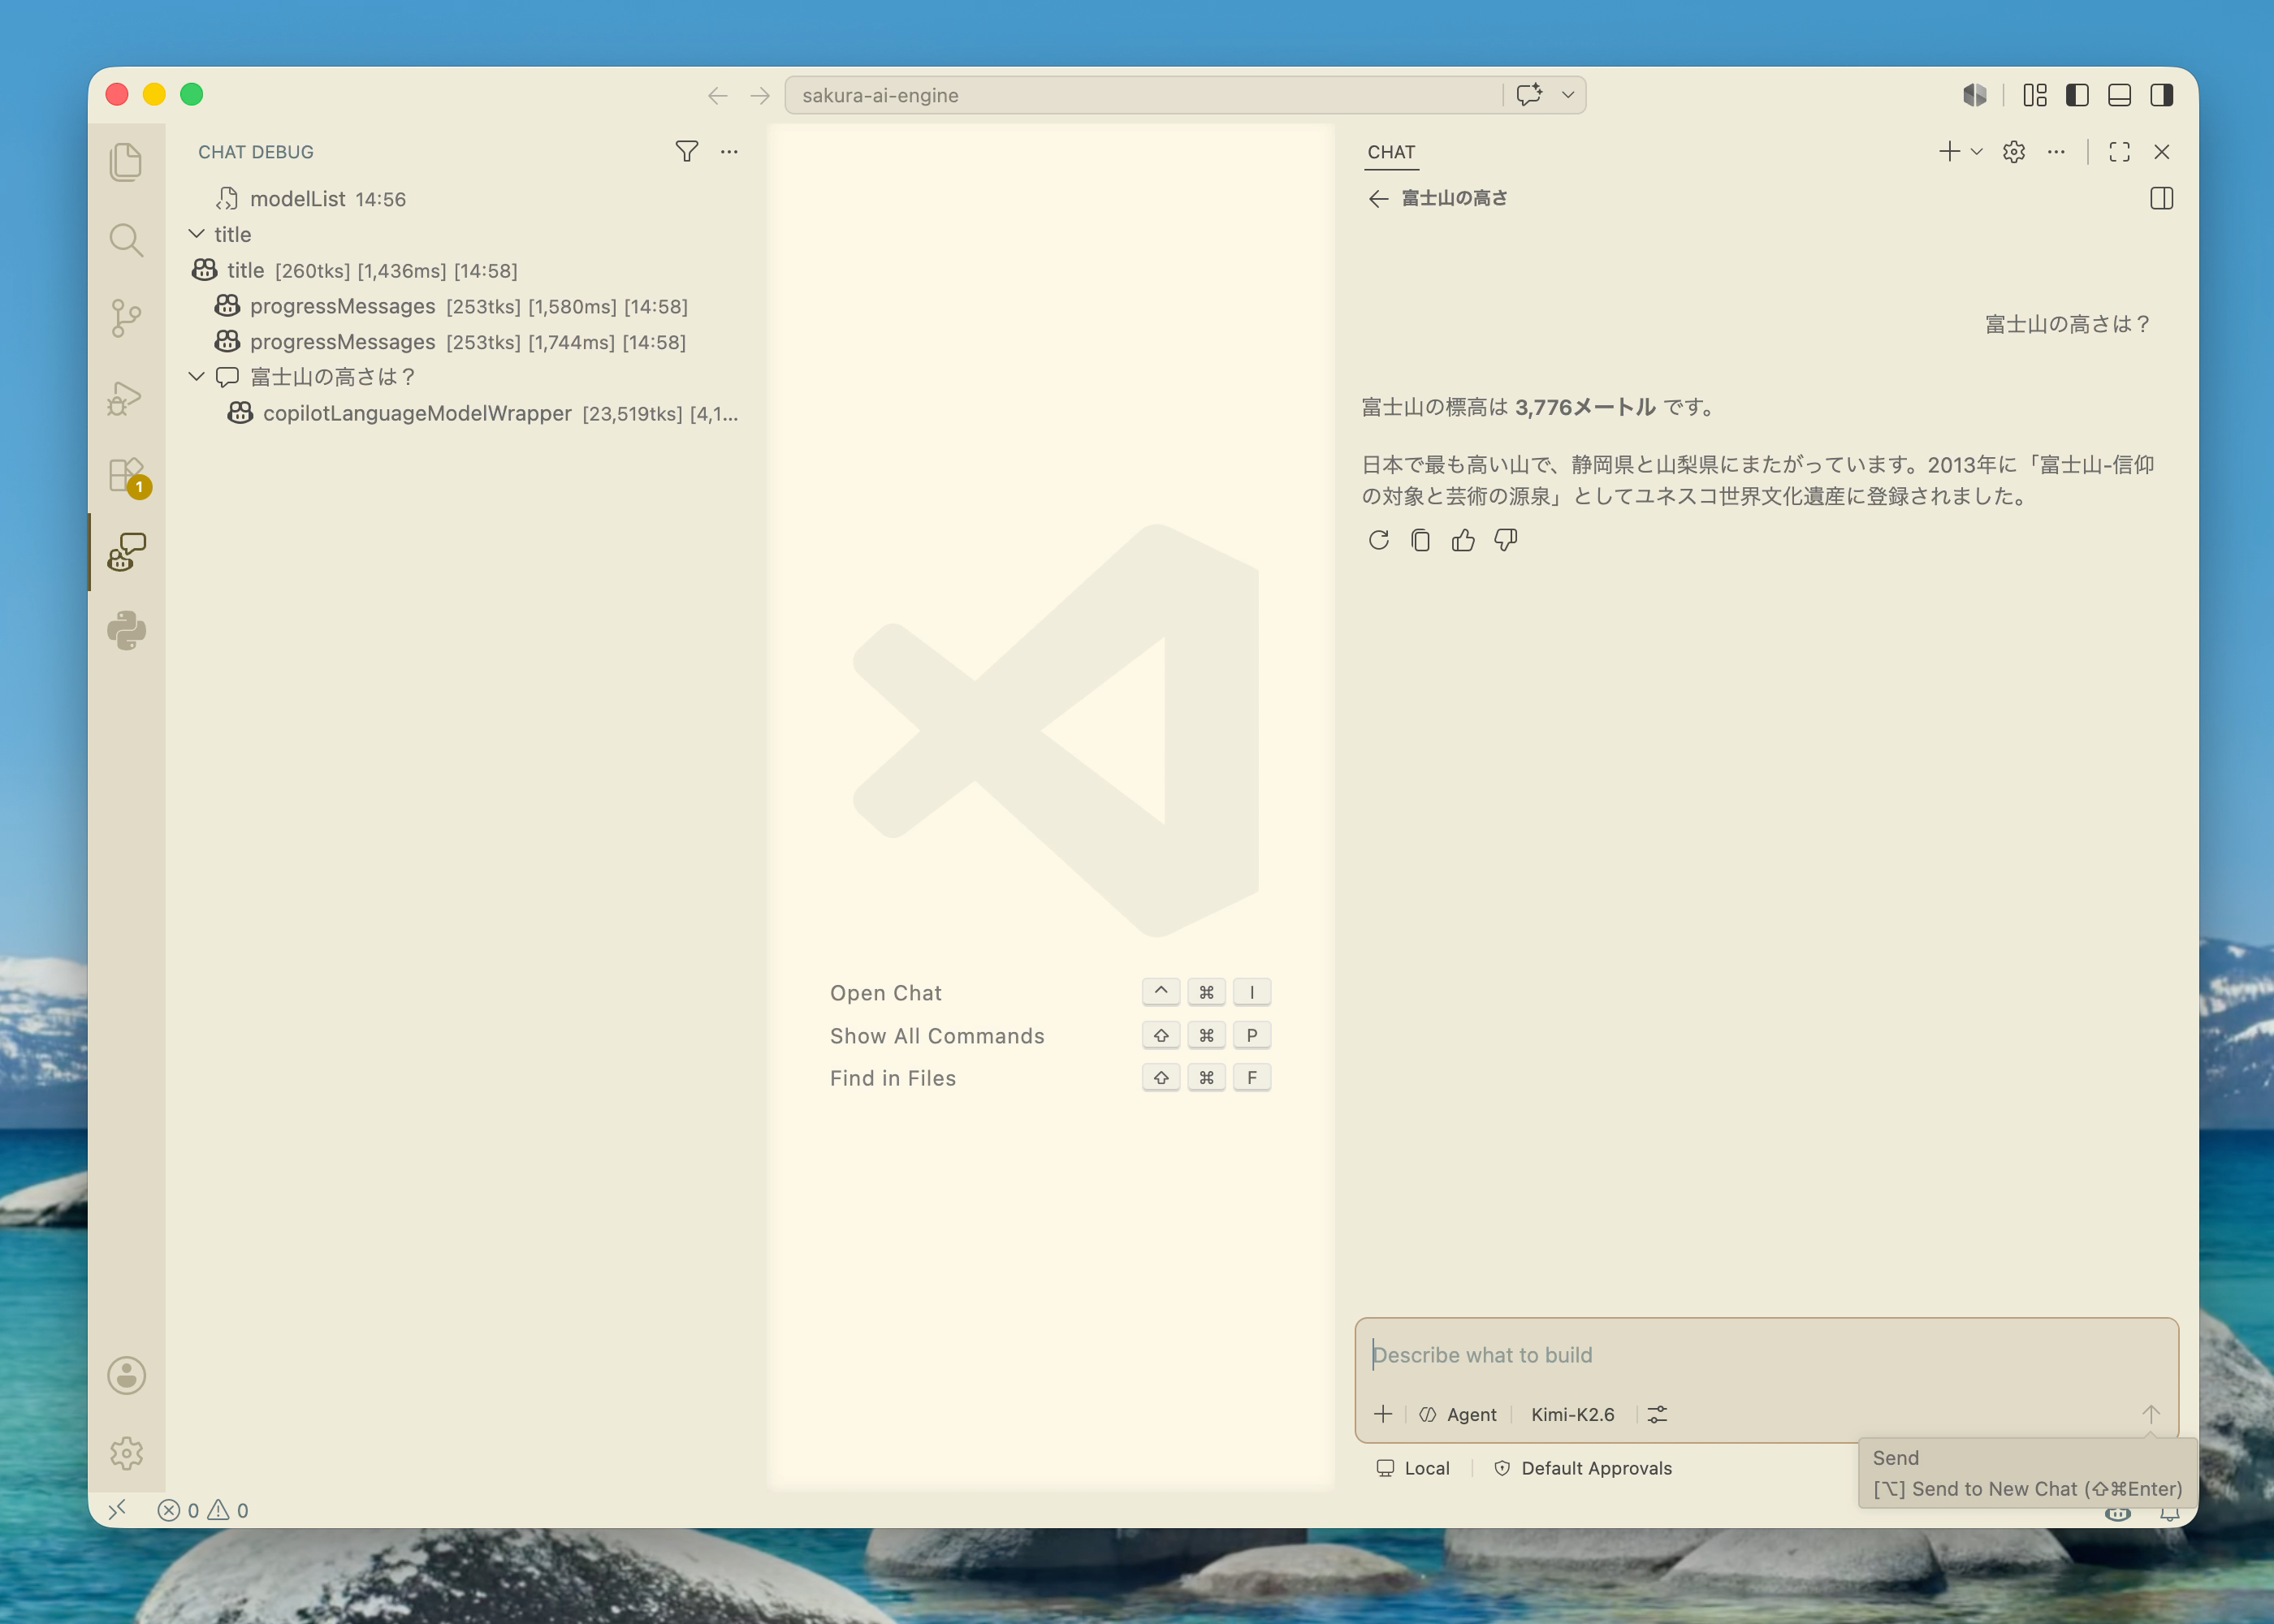Open new chat options dropdown chevron
Screen dimensions: 2274x1624
pyautogui.click(x=1976, y=152)
